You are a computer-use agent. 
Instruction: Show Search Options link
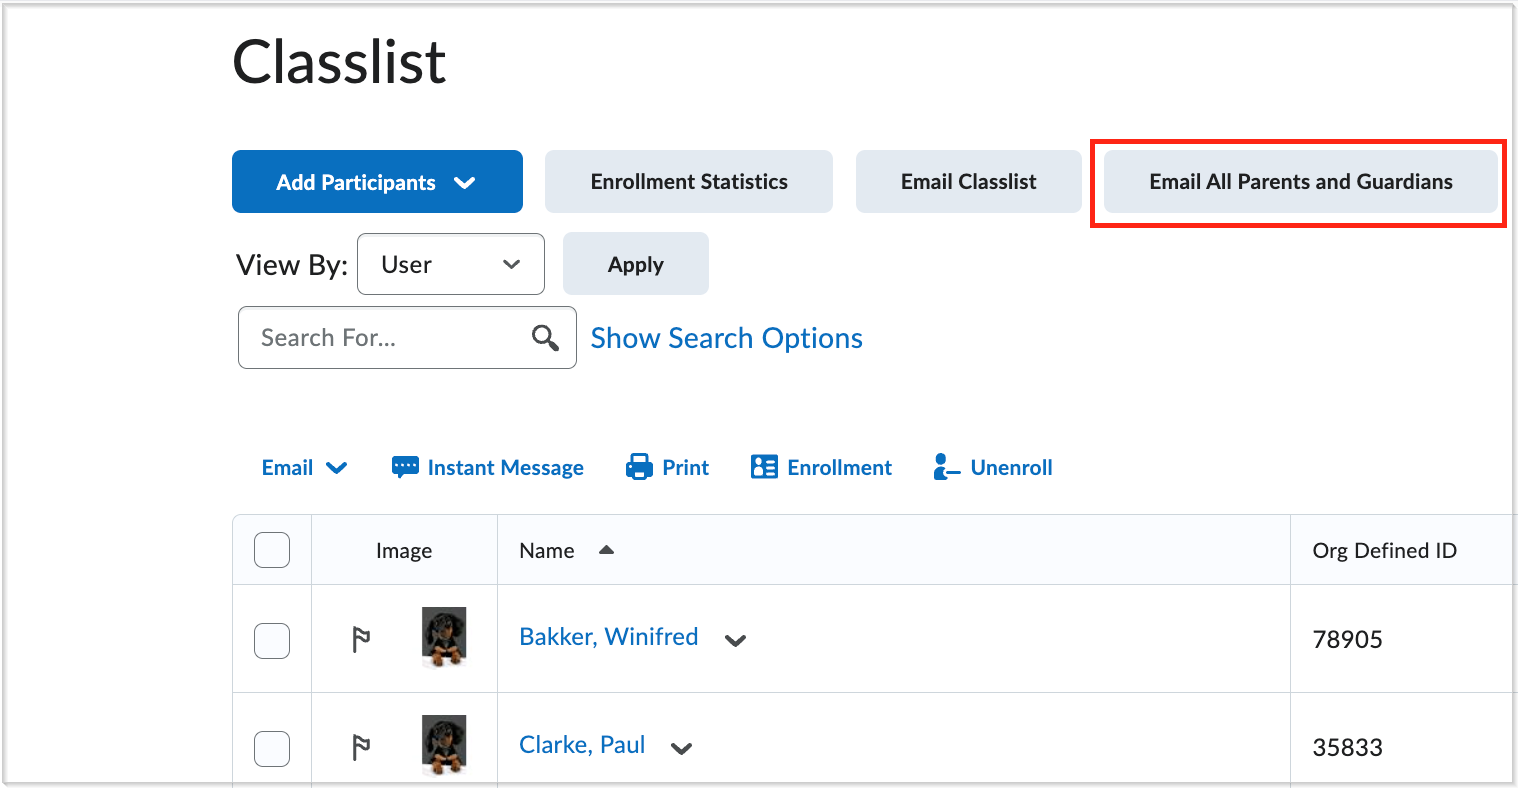[x=726, y=338]
